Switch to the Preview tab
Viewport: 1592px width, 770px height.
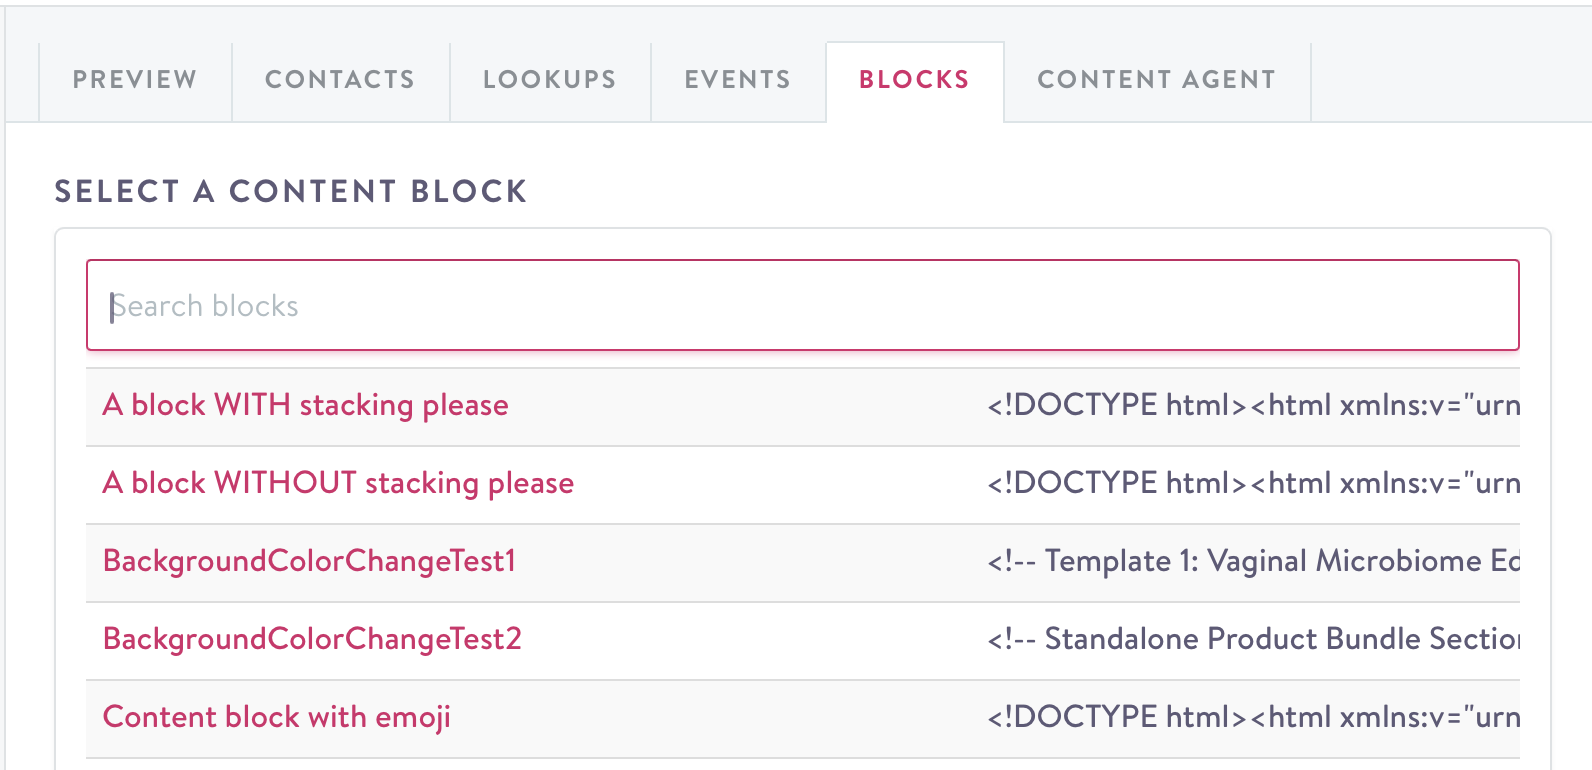(135, 80)
